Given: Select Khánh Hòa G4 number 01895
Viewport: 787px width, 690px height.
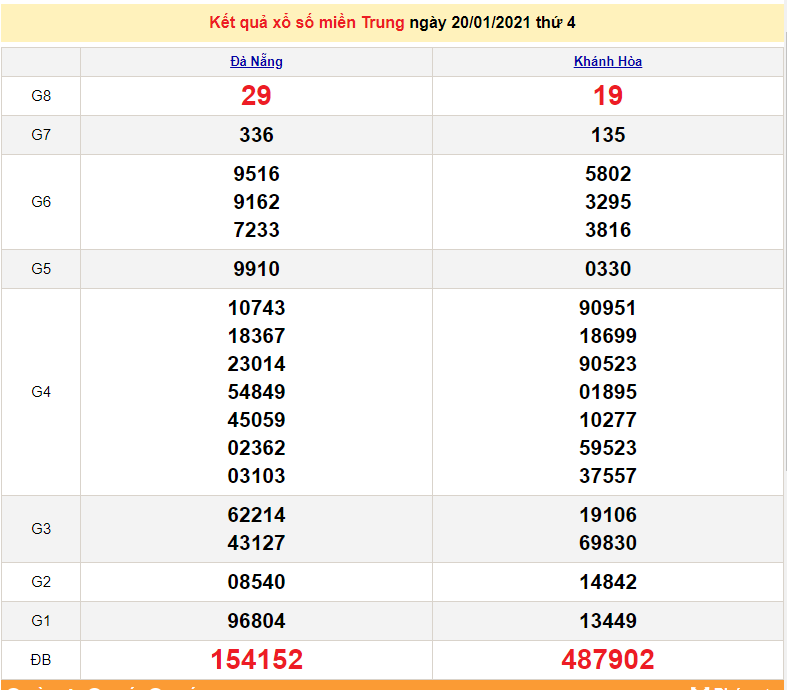Looking at the screenshot, I should pyautogui.click(x=607, y=392).
